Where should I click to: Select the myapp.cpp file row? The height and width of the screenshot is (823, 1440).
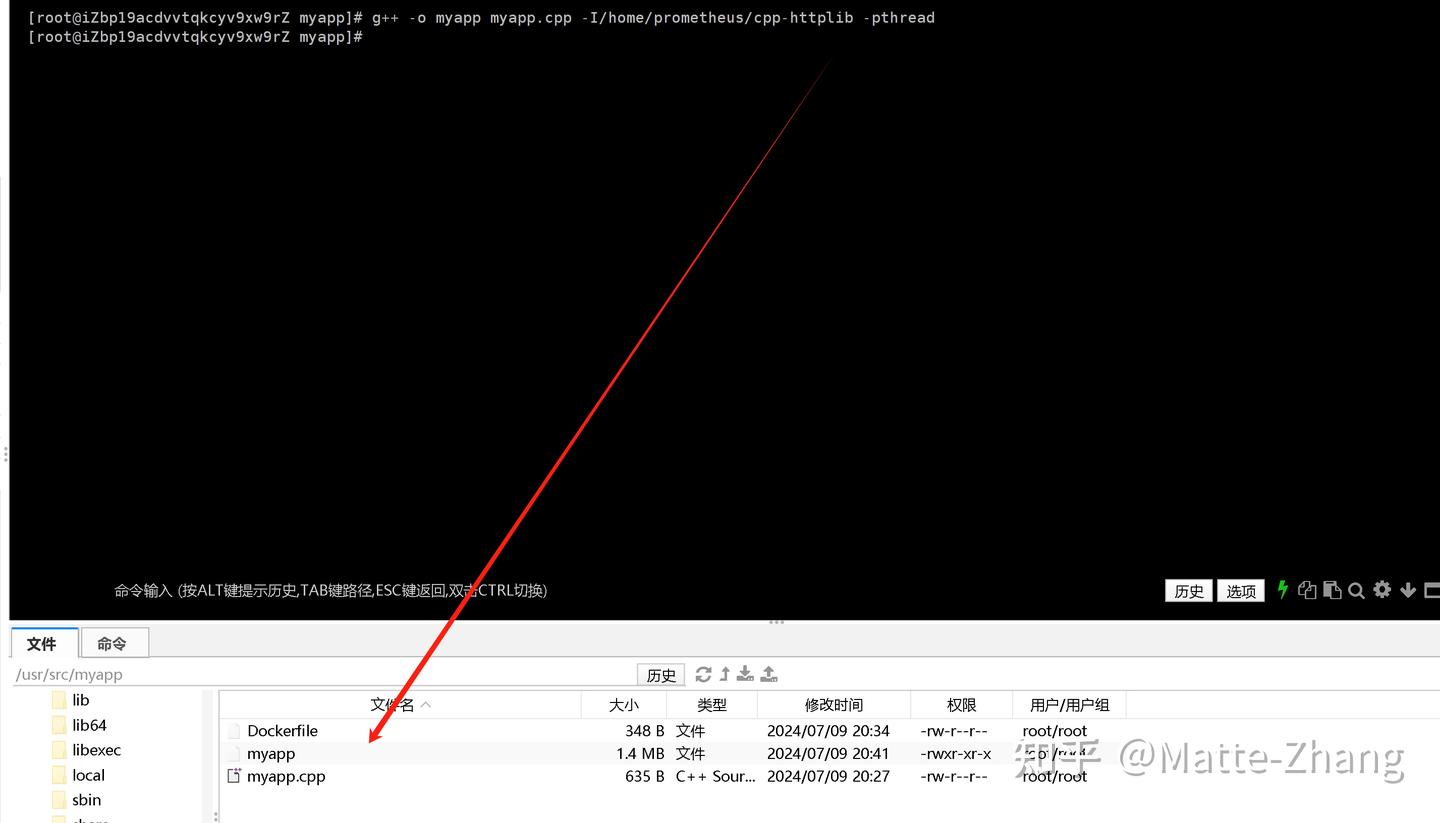pyautogui.click(x=287, y=776)
